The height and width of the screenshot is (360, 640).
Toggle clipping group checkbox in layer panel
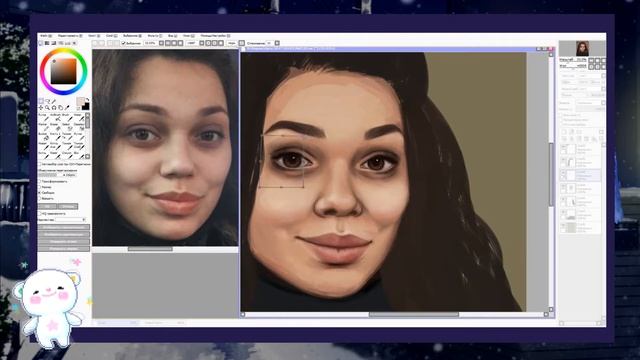tap(561, 120)
